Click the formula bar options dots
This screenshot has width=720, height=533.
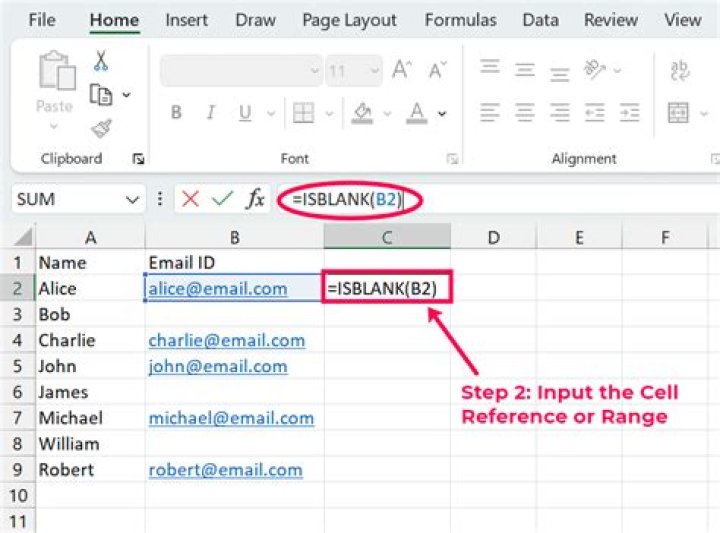(160, 199)
